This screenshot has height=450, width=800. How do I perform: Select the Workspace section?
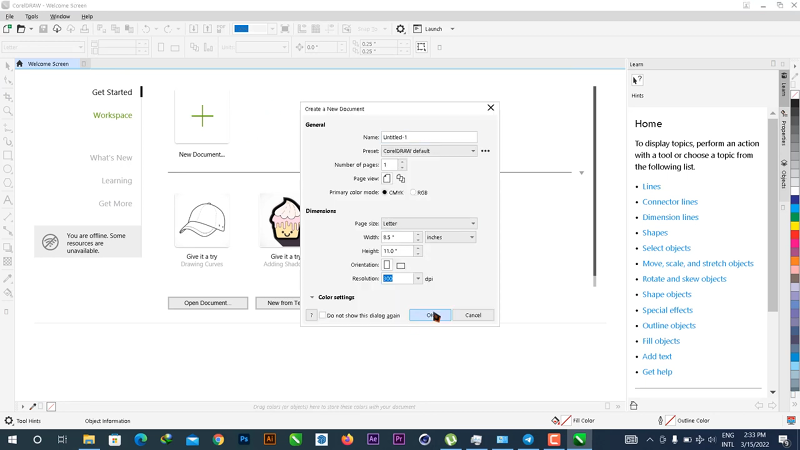(x=112, y=115)
